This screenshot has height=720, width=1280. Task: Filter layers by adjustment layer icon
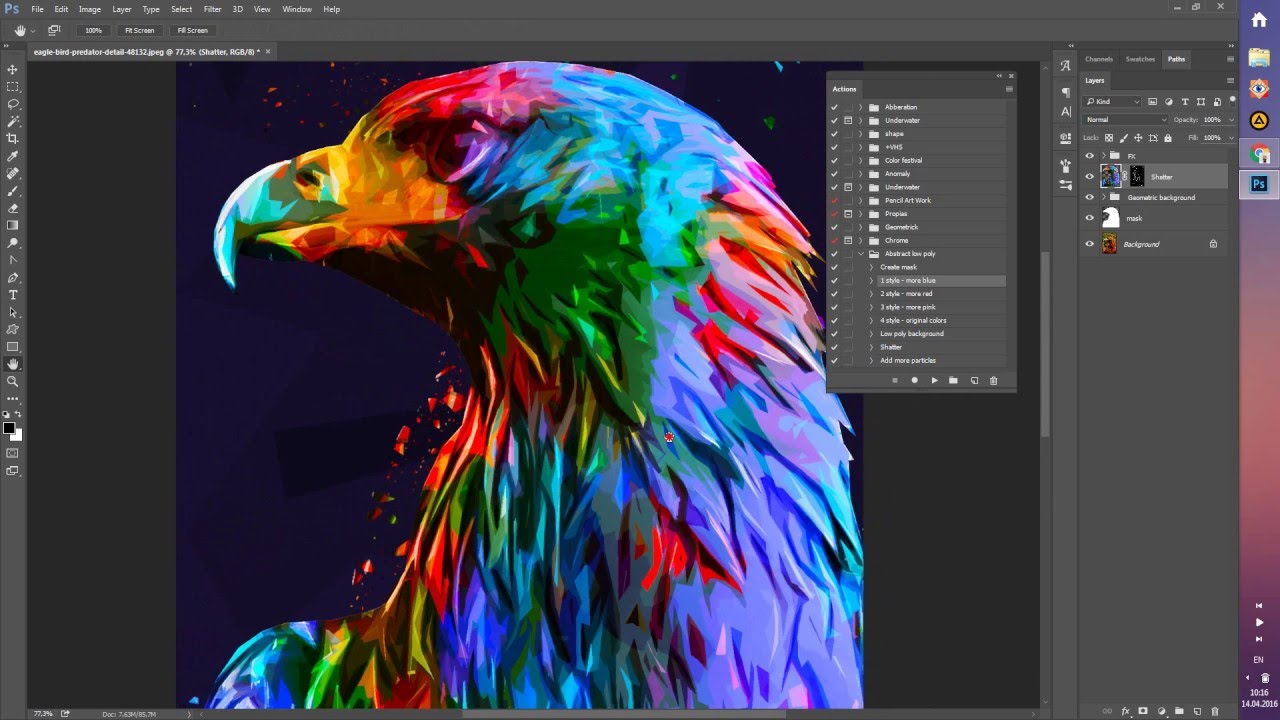click(x=1169, y=101)
